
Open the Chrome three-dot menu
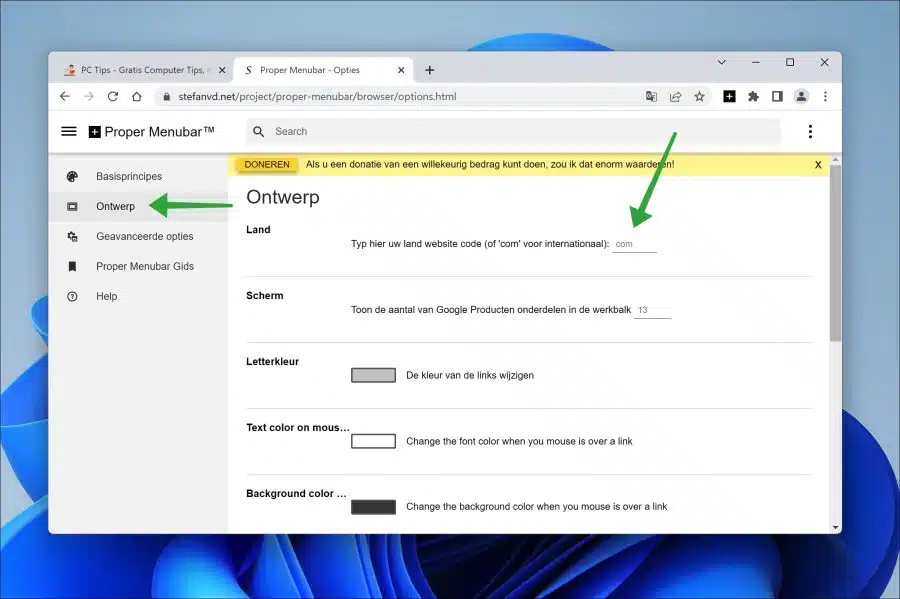tap(825, 96)
